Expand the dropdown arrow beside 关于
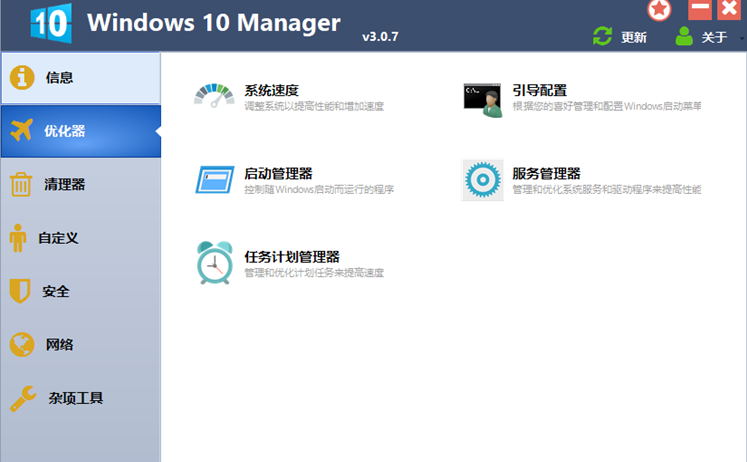Image resolution: width=747 pixels, height=462 pixels. 742,38
